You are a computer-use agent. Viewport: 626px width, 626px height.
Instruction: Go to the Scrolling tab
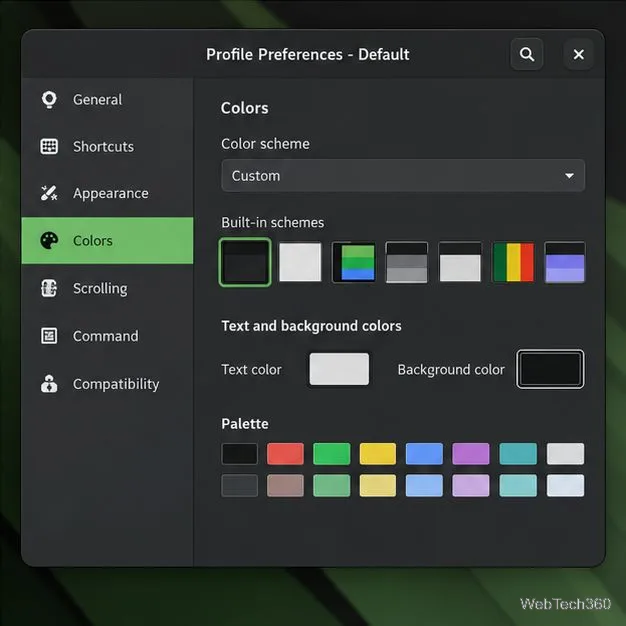(107, 288)
